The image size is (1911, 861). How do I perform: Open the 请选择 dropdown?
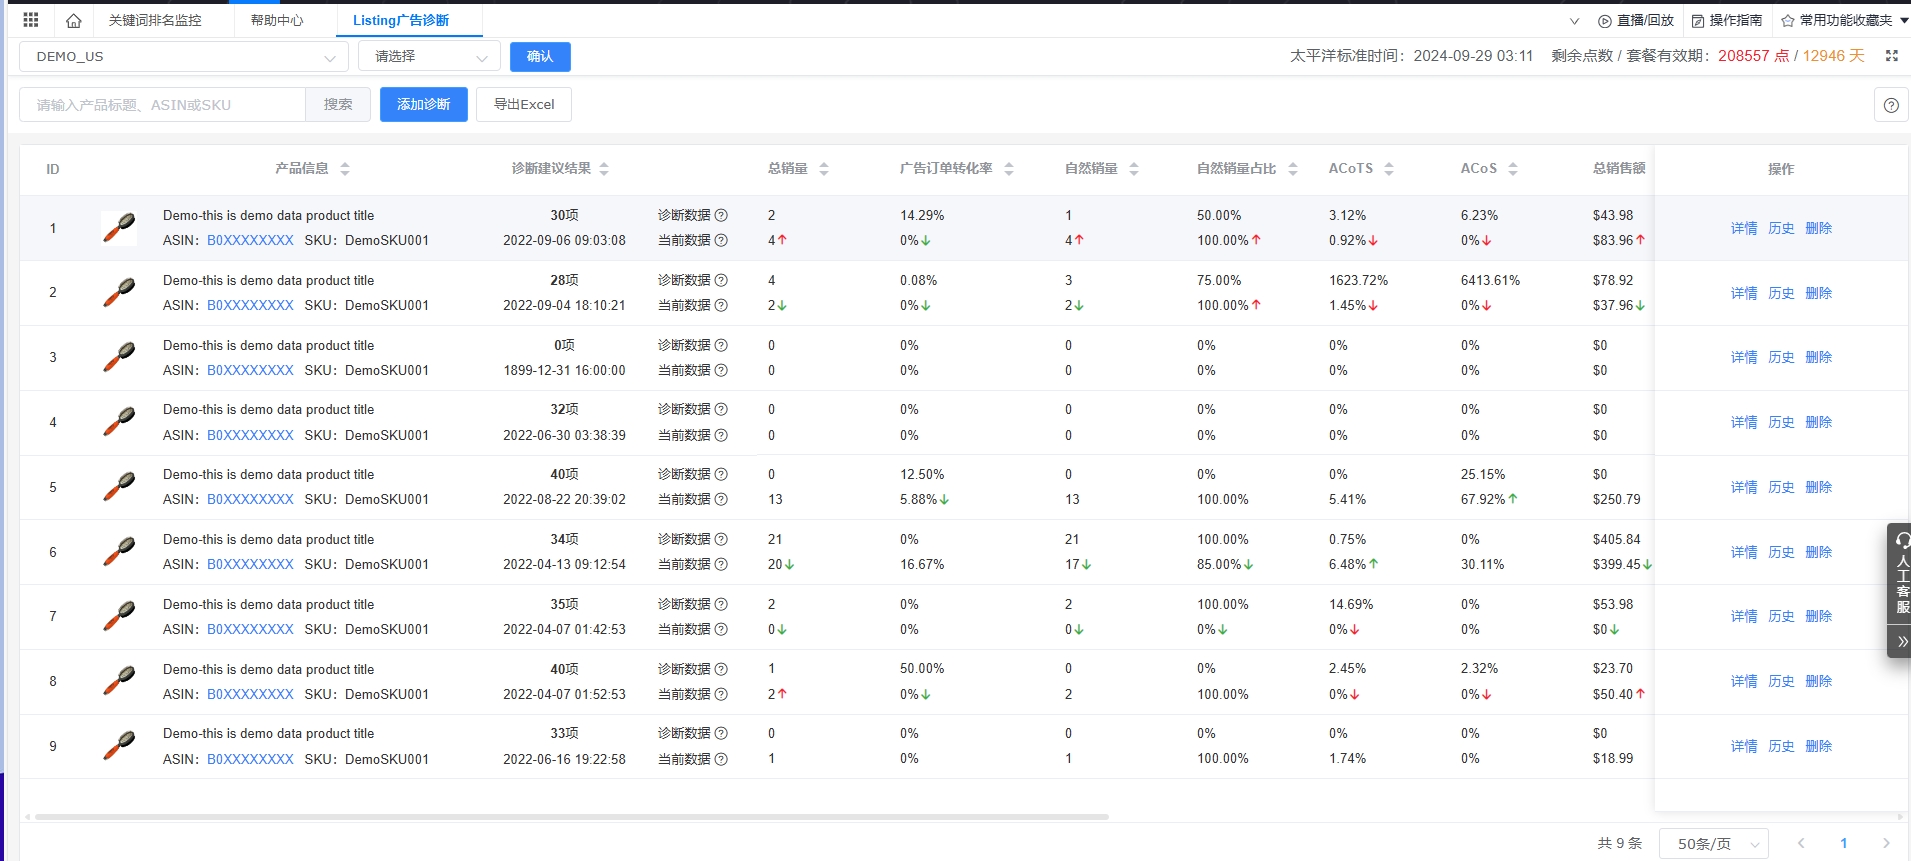(x=429, y=57)
